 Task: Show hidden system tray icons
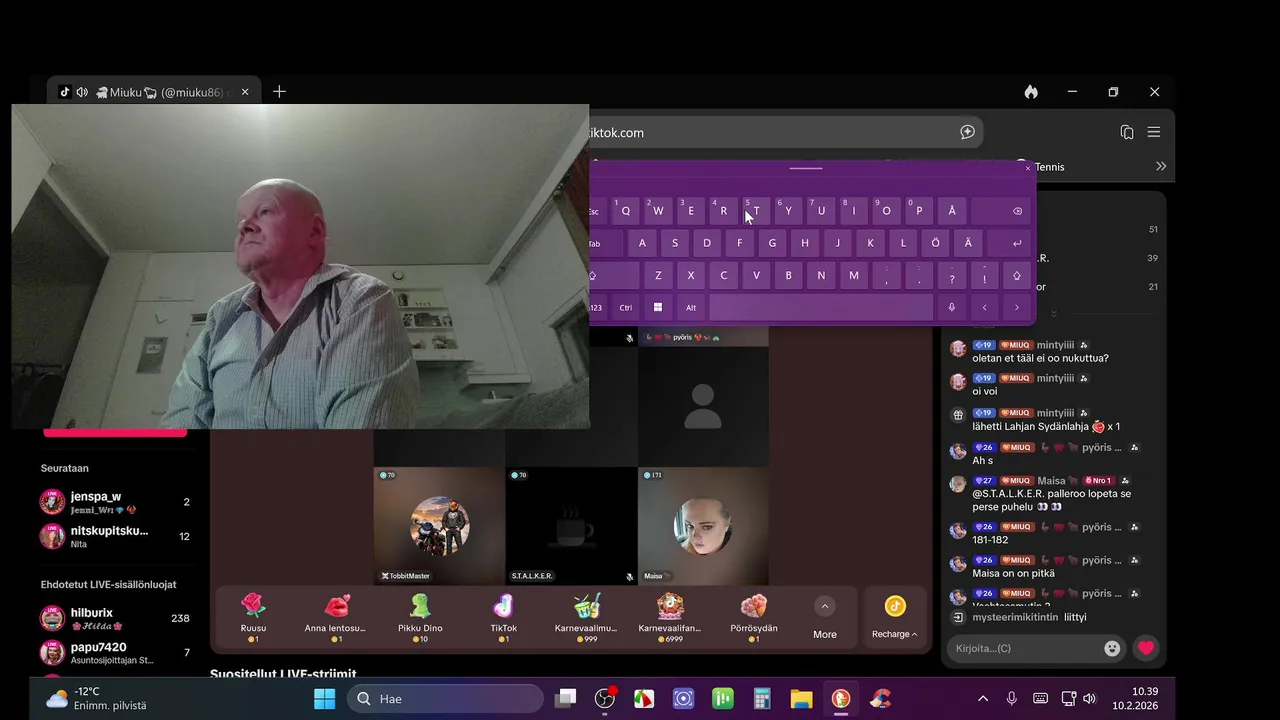[x=983, y=698]
